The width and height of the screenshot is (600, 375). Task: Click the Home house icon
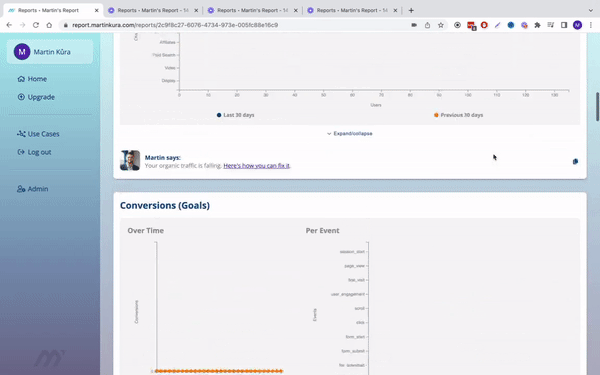(21, 79)
